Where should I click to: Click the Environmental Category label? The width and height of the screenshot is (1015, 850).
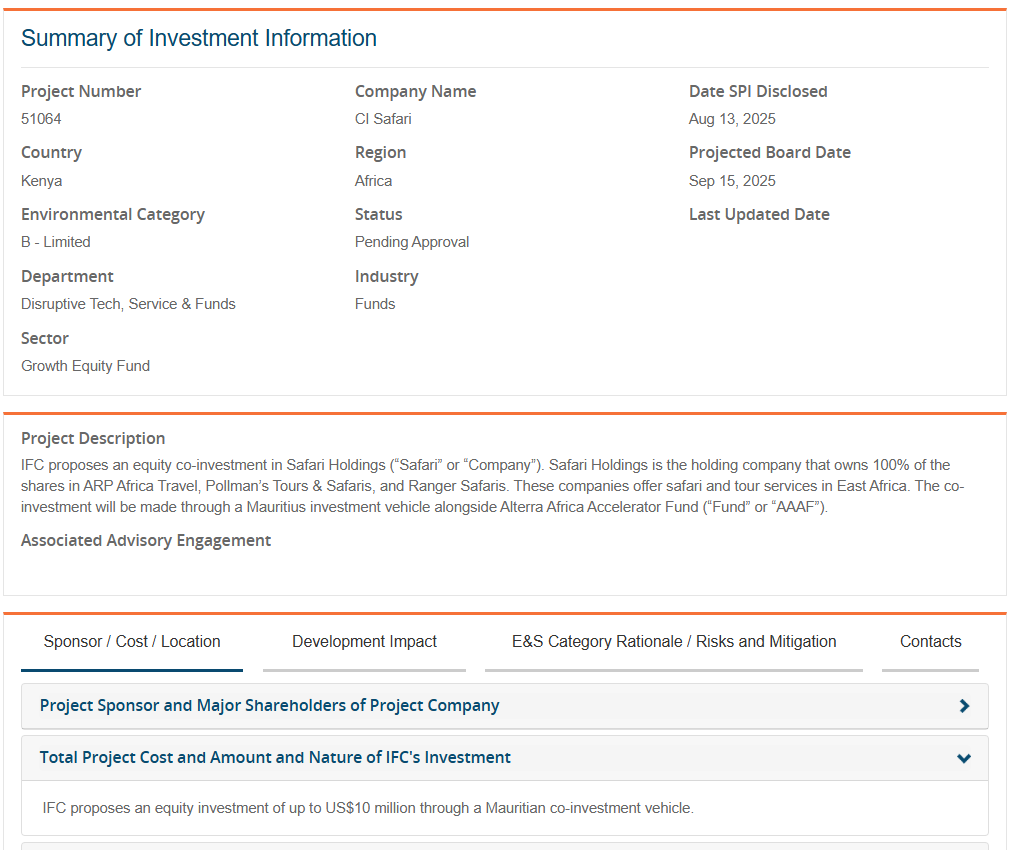coord(113,214)
